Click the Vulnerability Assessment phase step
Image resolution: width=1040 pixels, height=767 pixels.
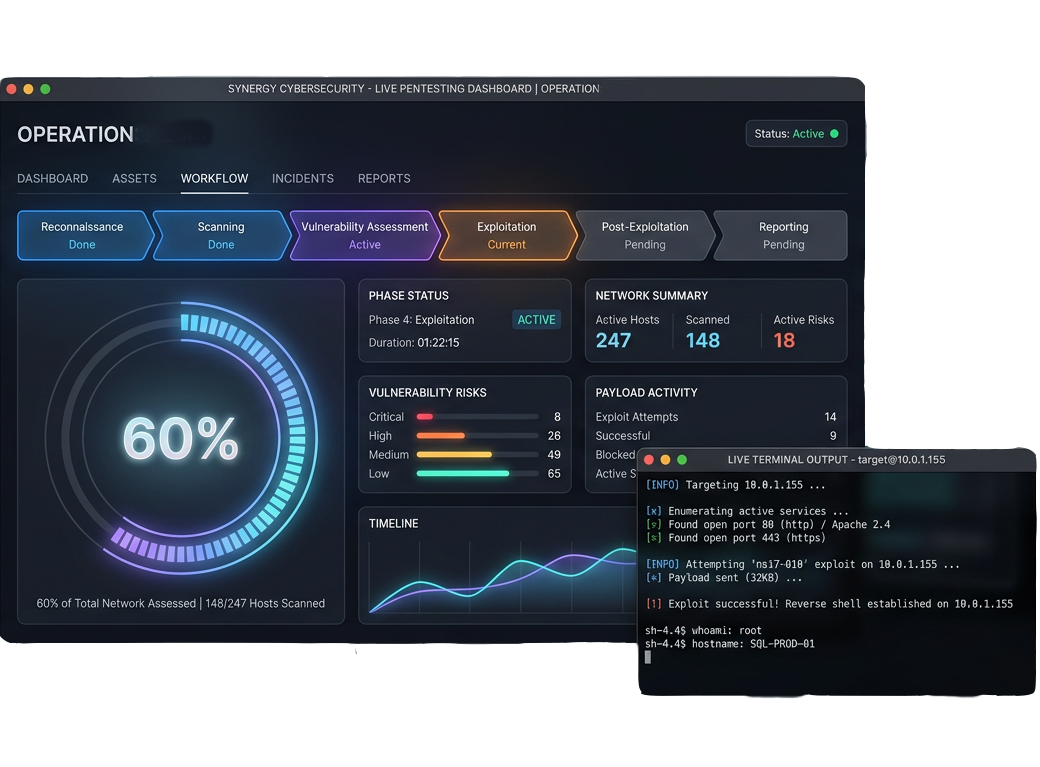click(364, 235)
